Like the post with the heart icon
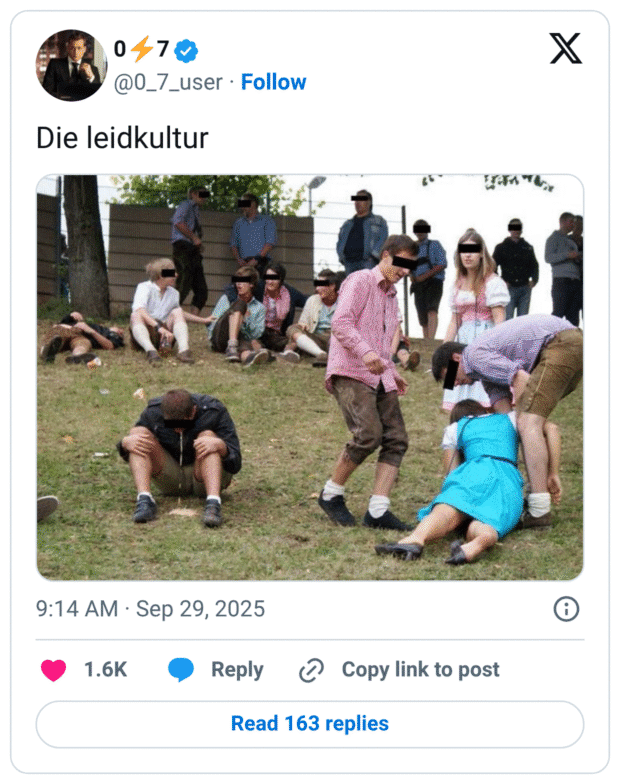This screenshot has height=784, width=620. 53,670
